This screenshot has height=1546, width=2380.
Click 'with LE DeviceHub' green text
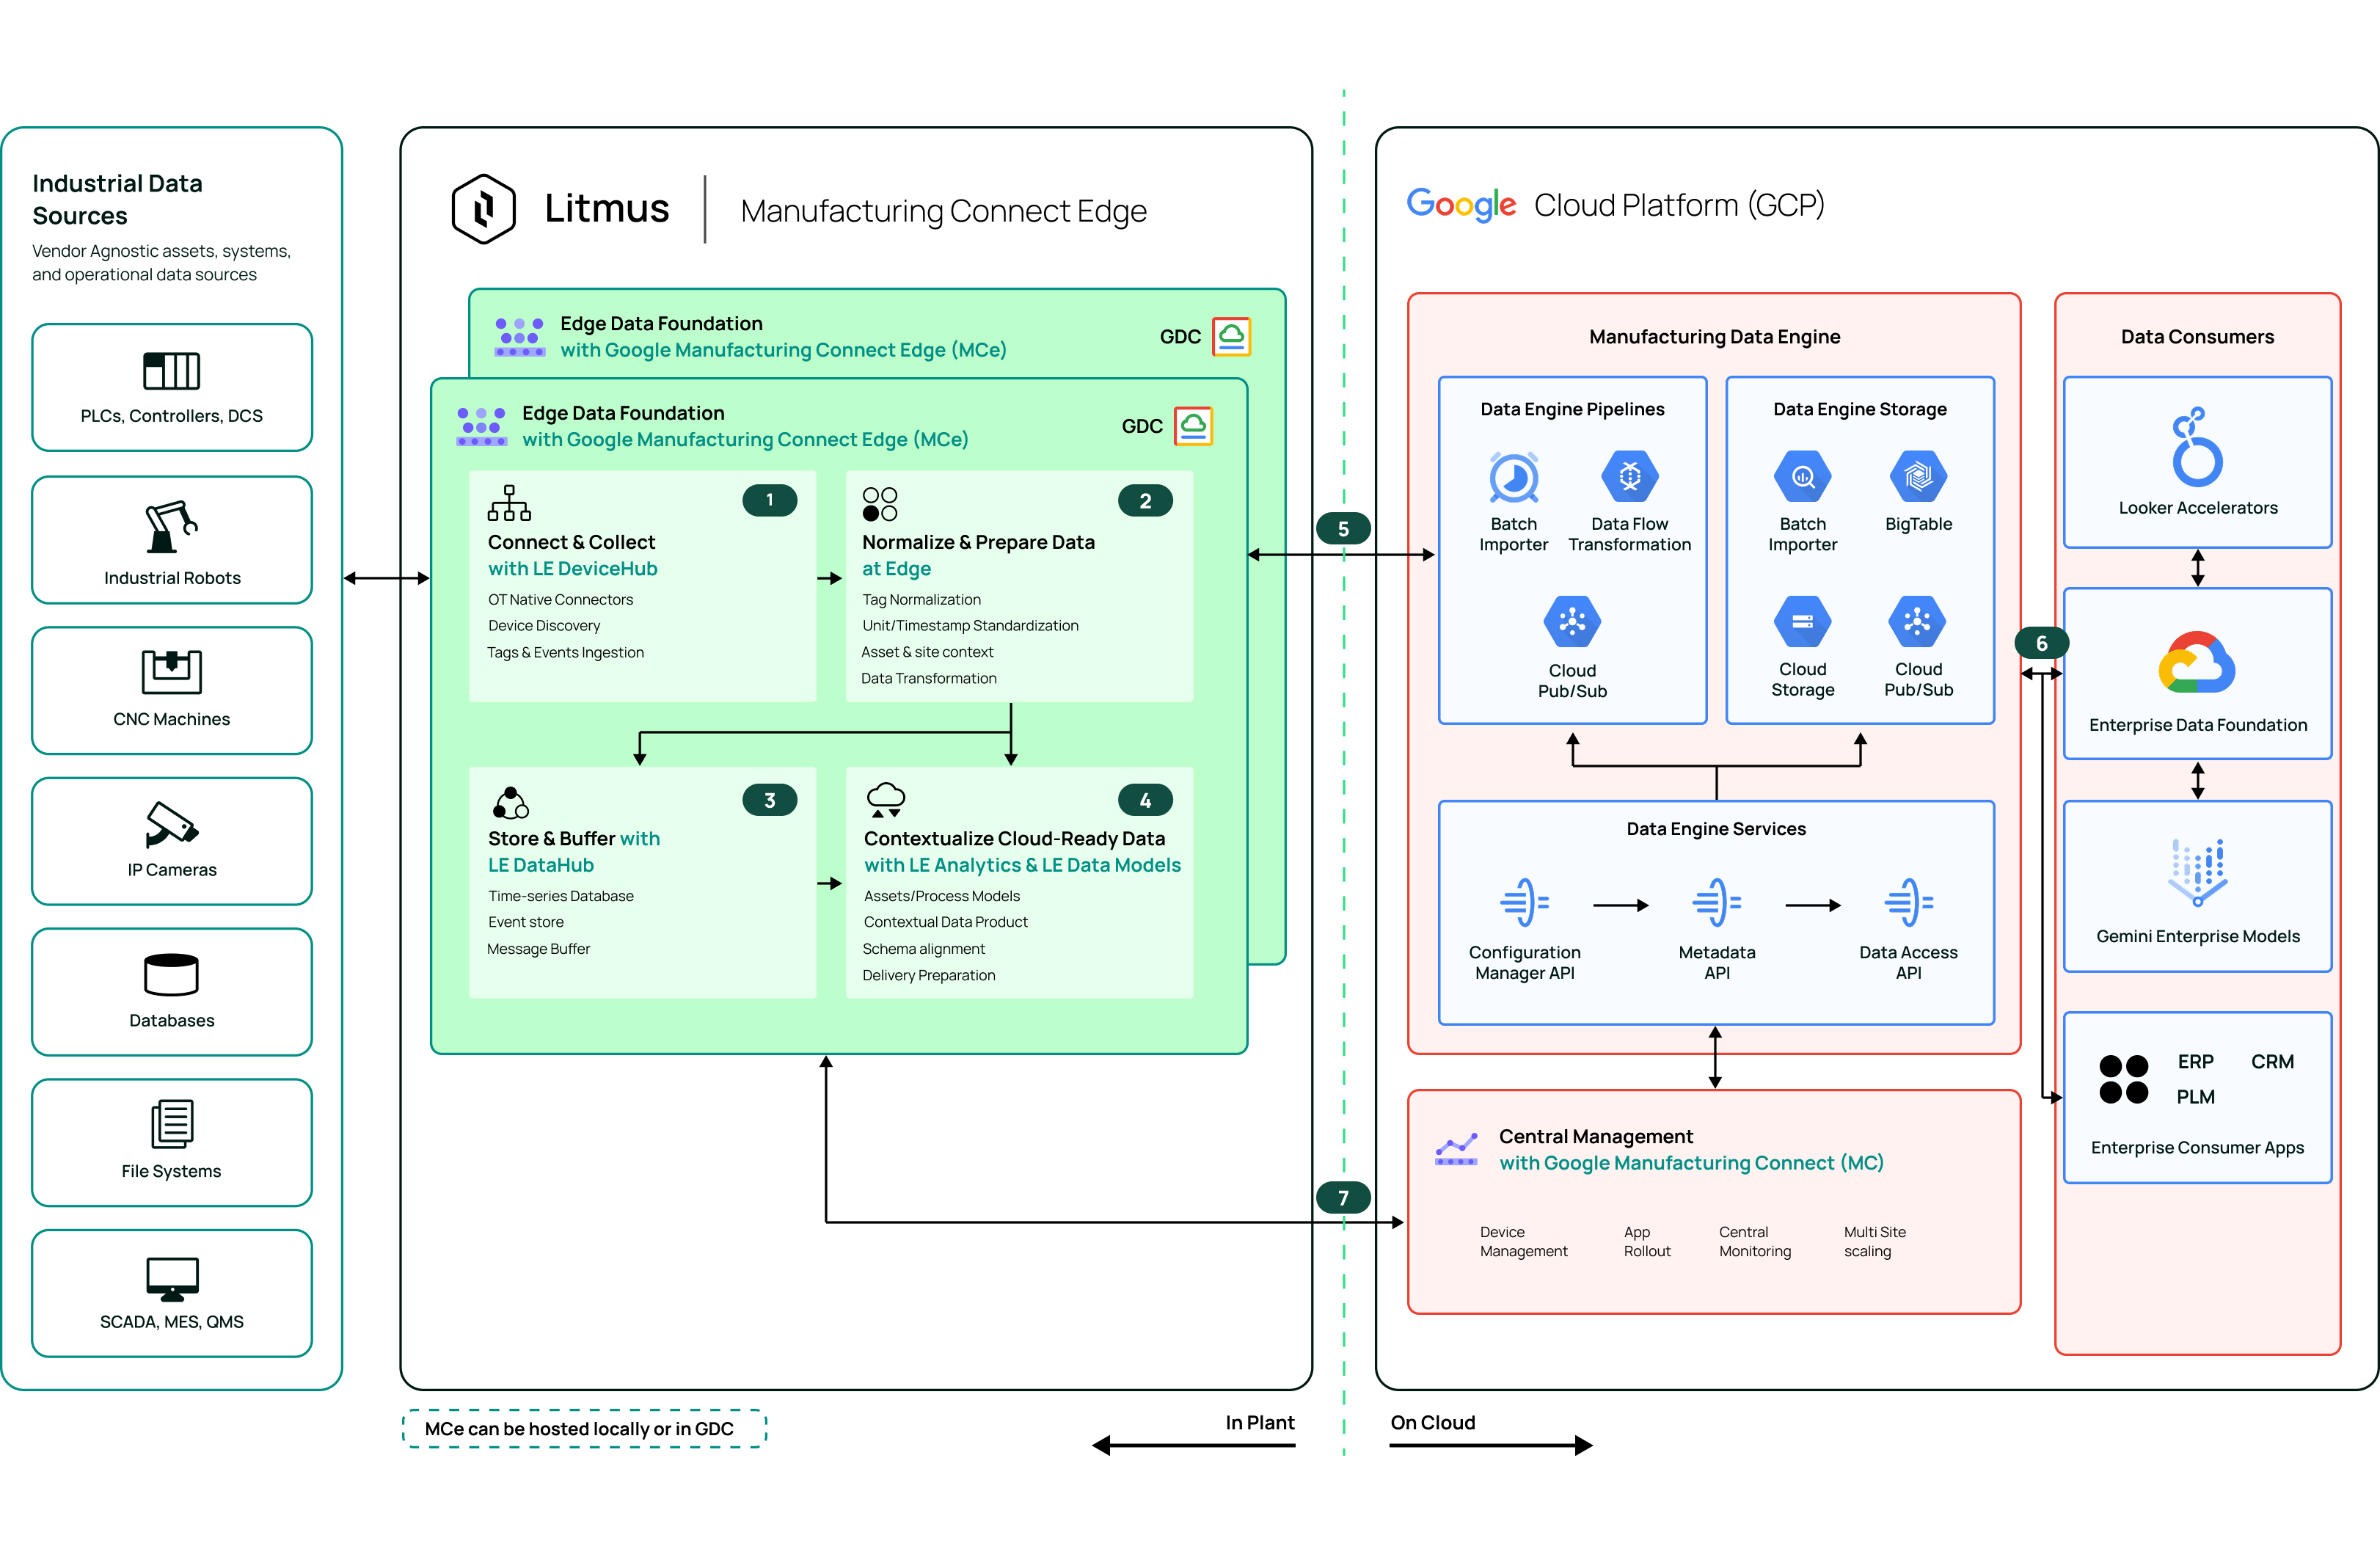572,568
